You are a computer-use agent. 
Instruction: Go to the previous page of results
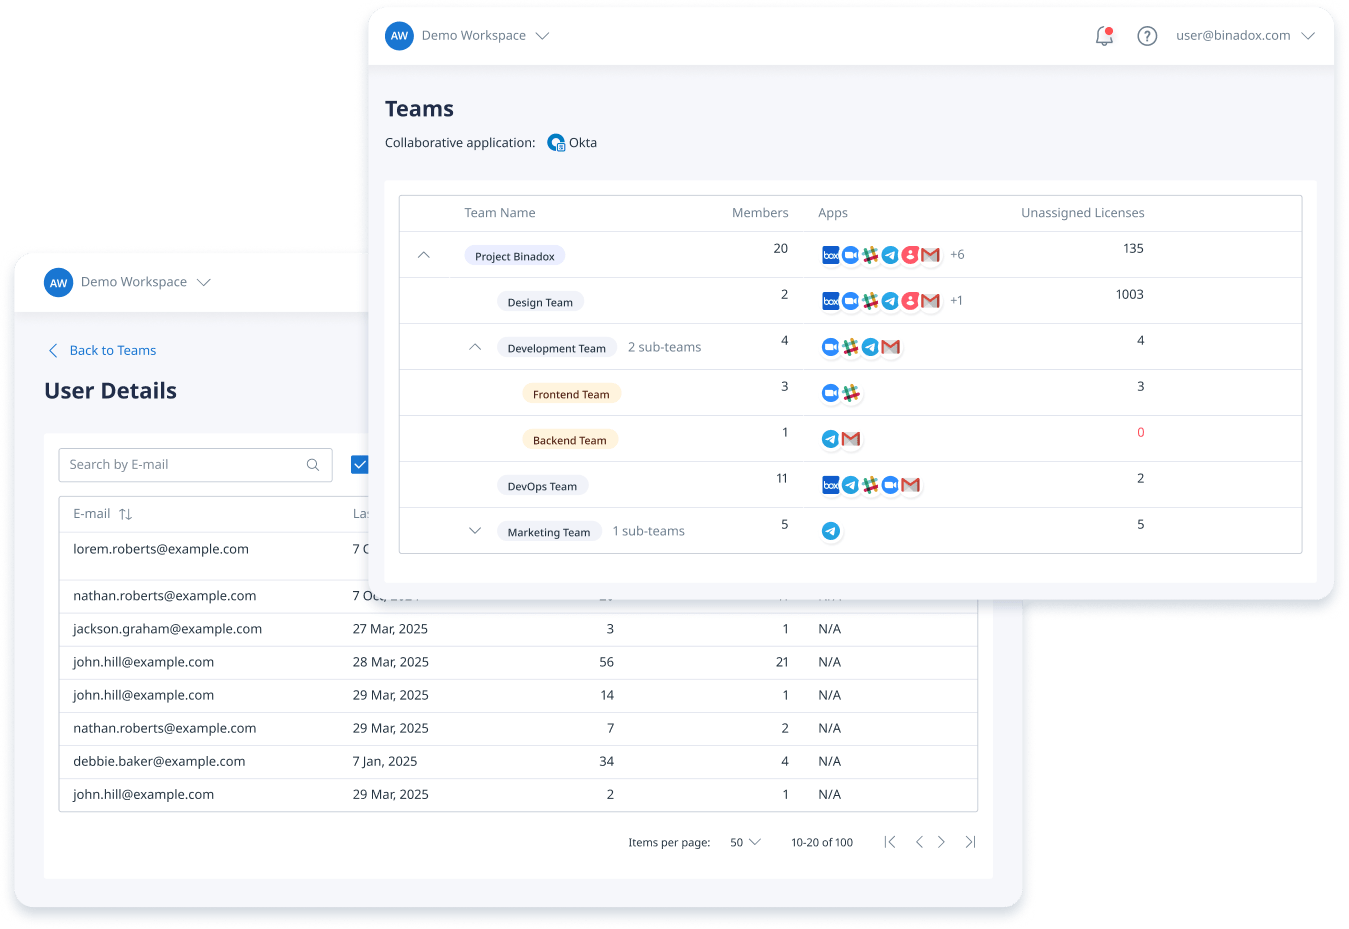919,843
